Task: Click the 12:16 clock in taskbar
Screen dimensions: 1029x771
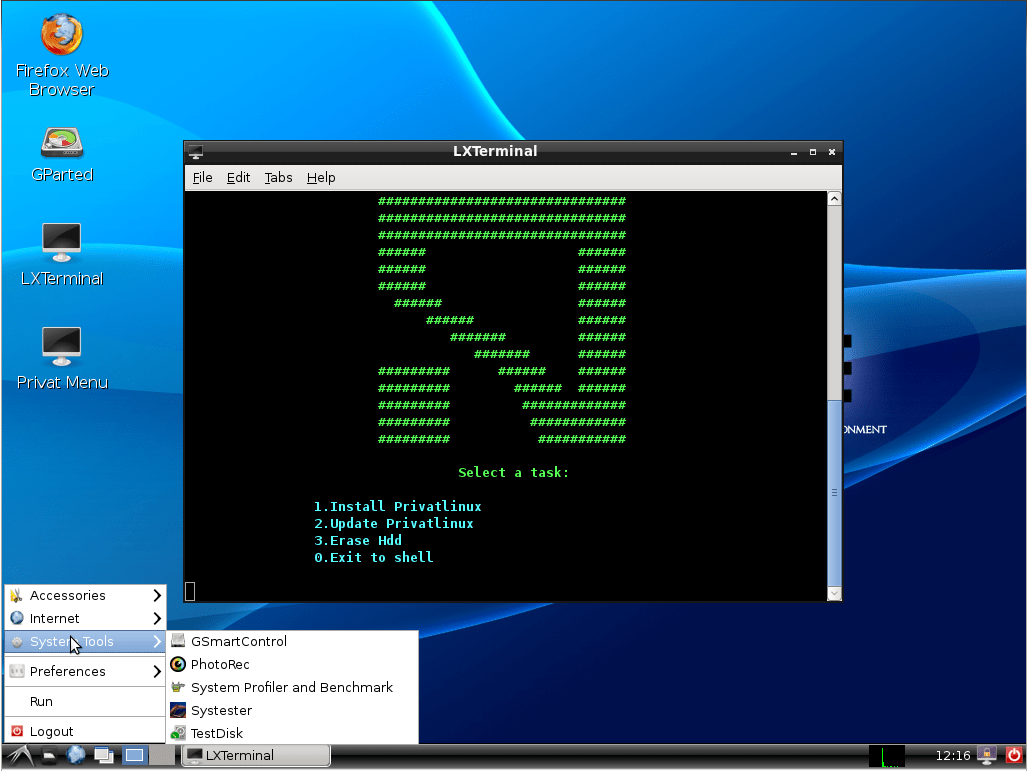Action: click(952, 756)
